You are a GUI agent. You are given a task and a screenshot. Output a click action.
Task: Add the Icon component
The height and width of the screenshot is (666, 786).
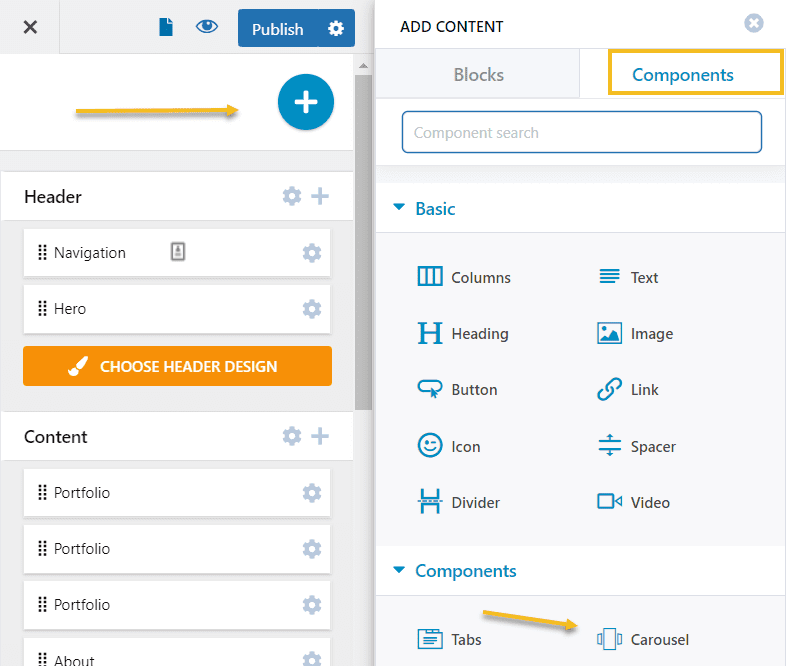pos(449,446)
